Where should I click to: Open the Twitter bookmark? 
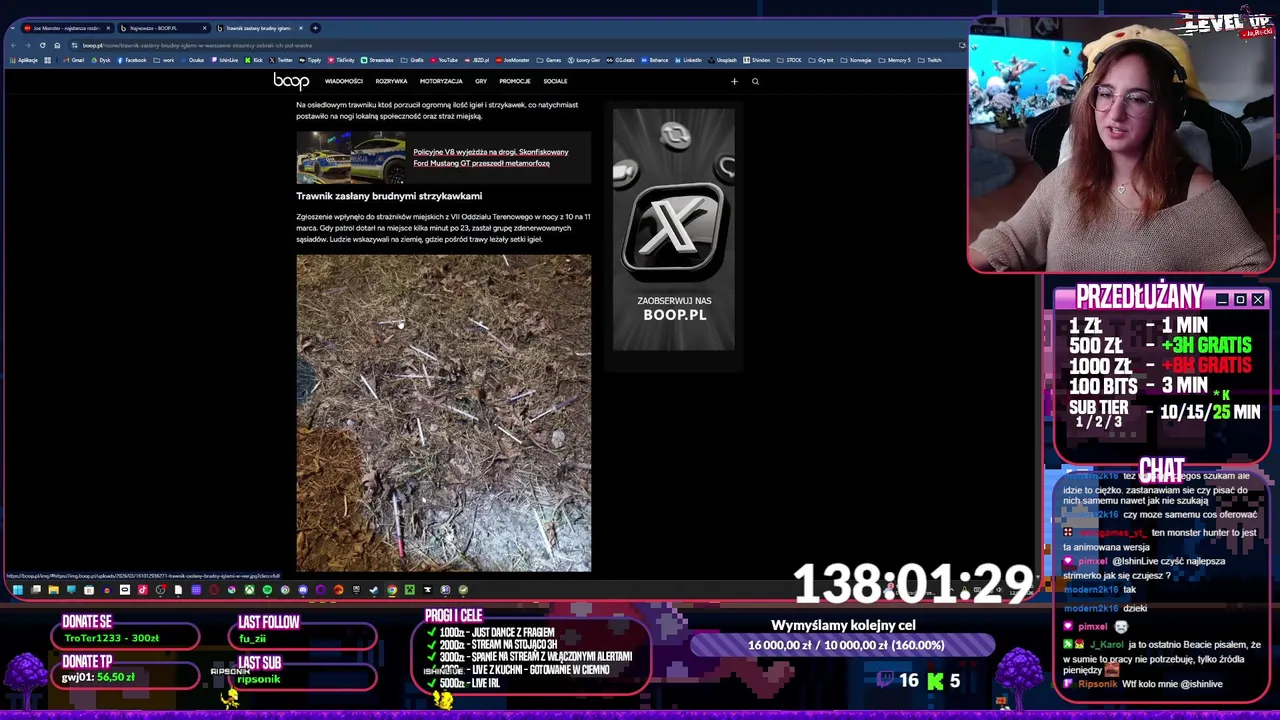pyautogui.click(x=281, y=60)
